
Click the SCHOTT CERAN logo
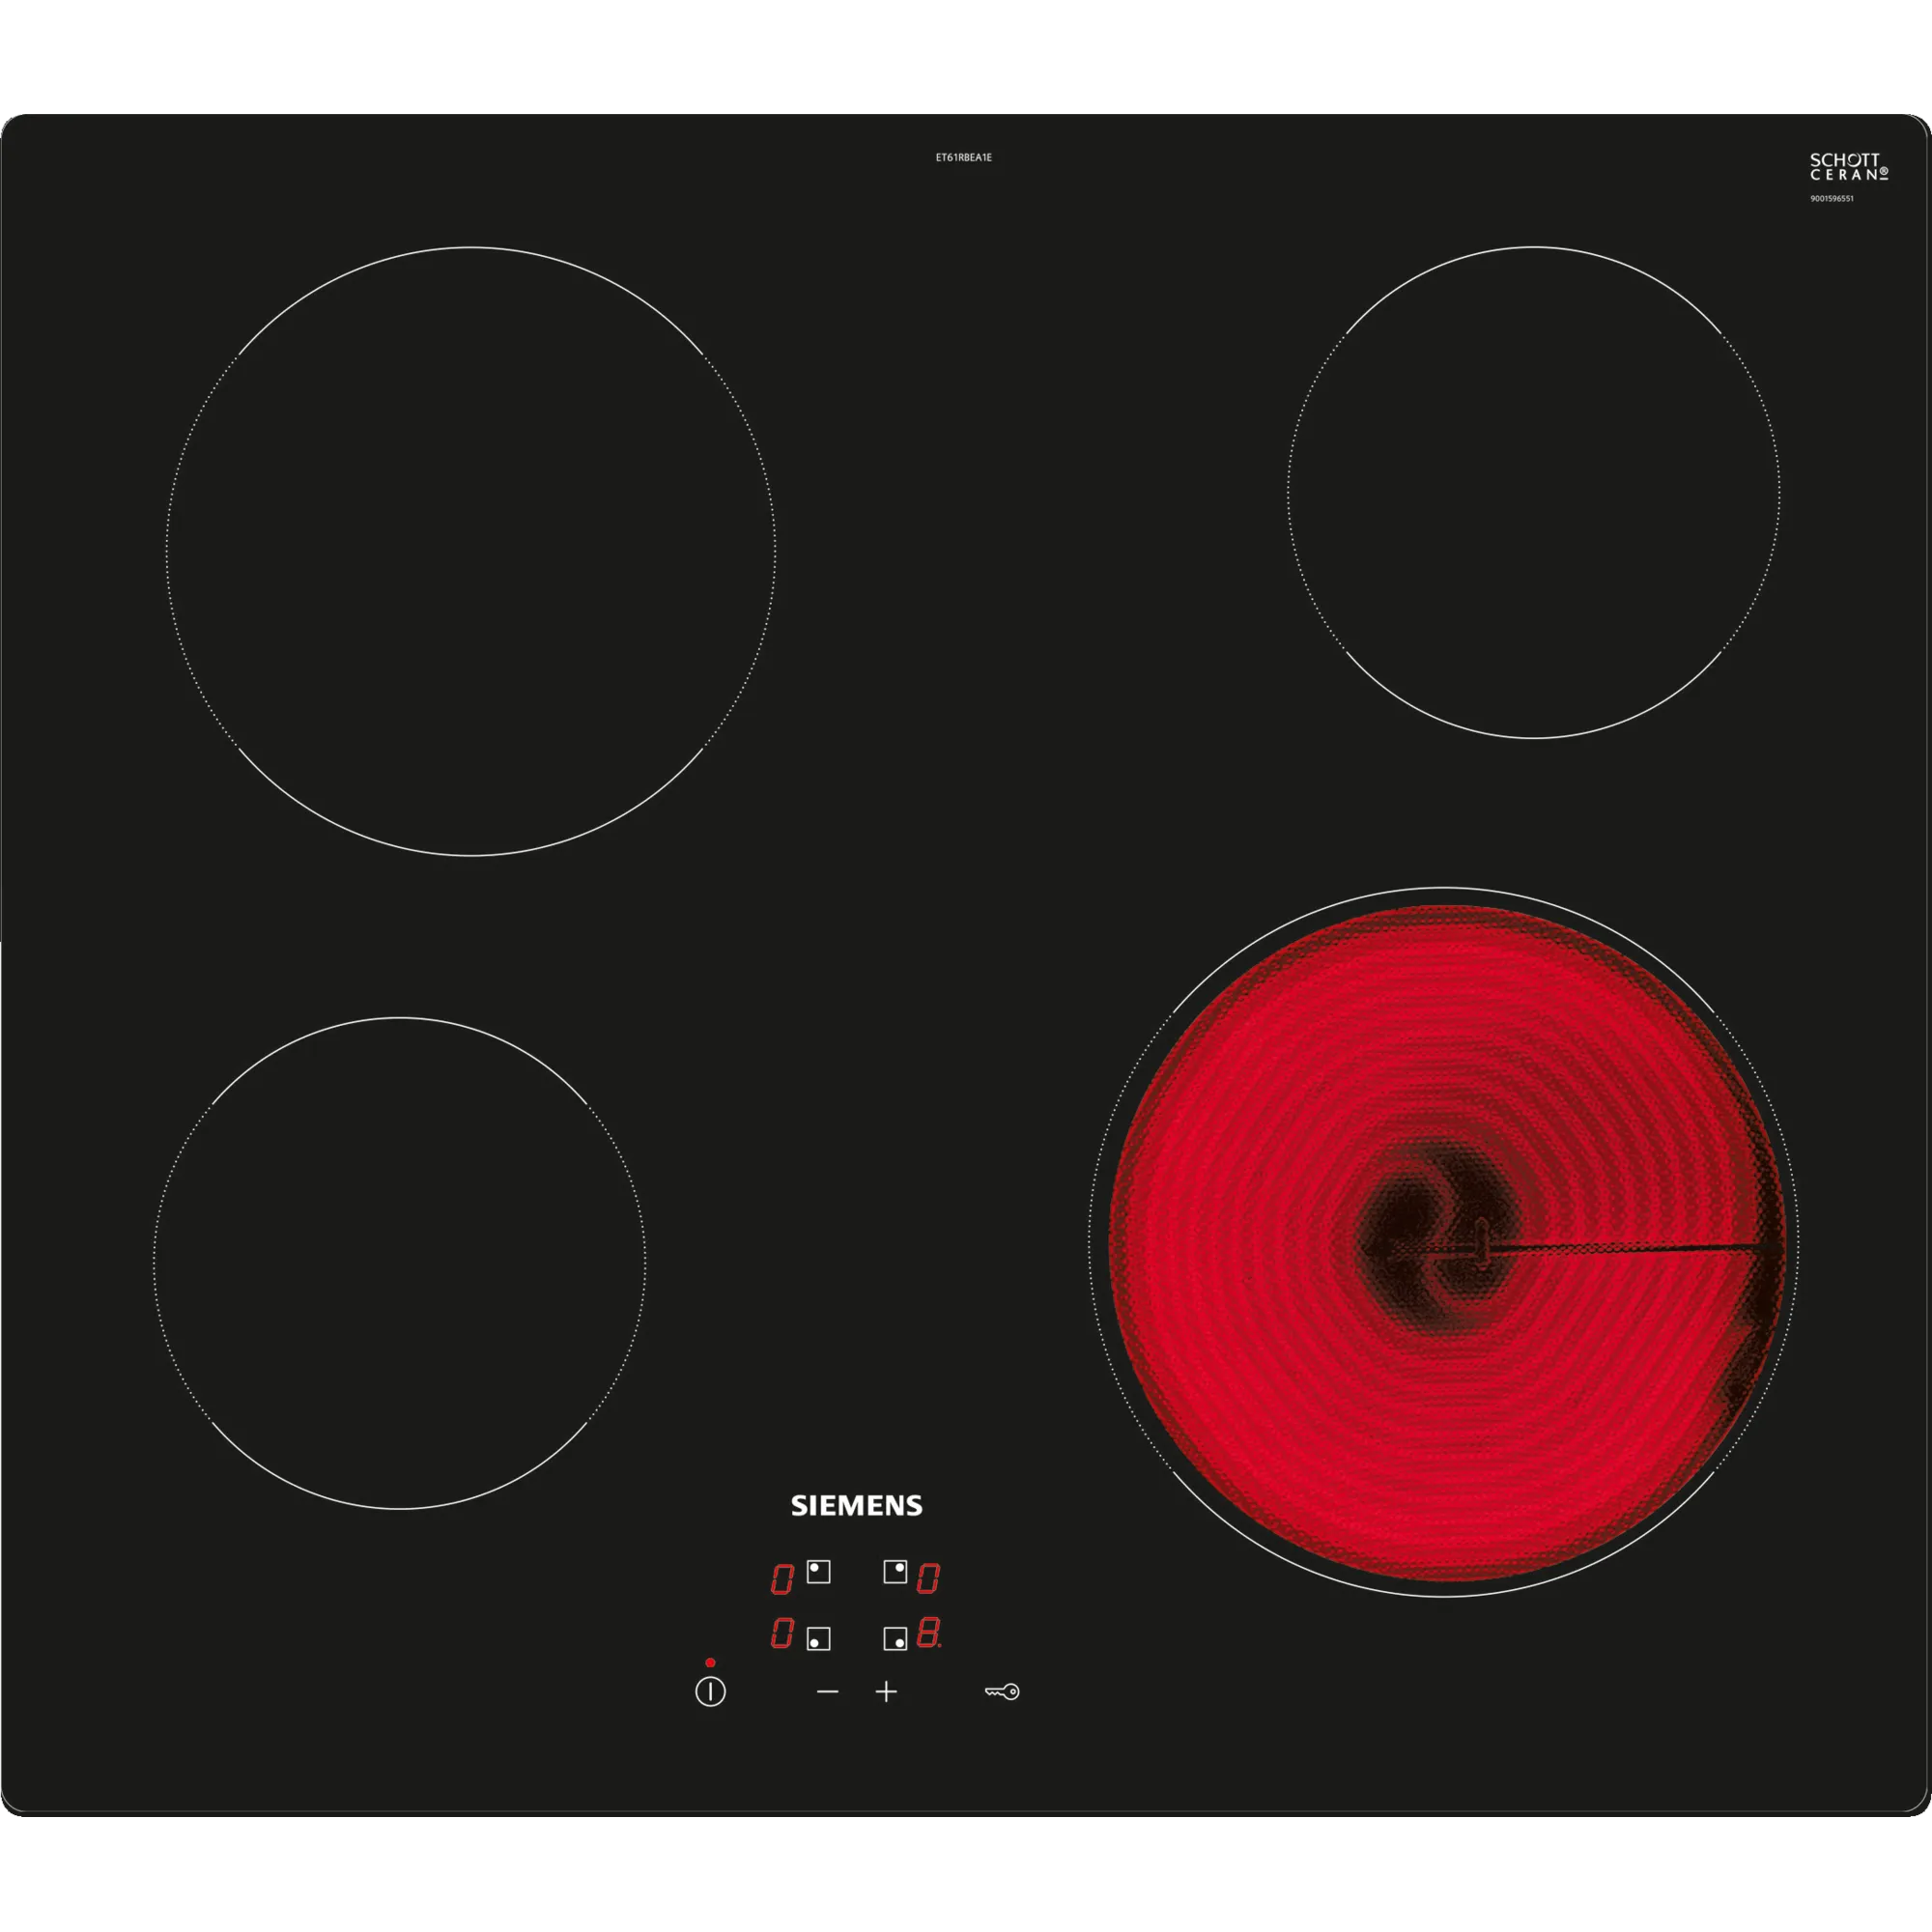(1848, 167)
